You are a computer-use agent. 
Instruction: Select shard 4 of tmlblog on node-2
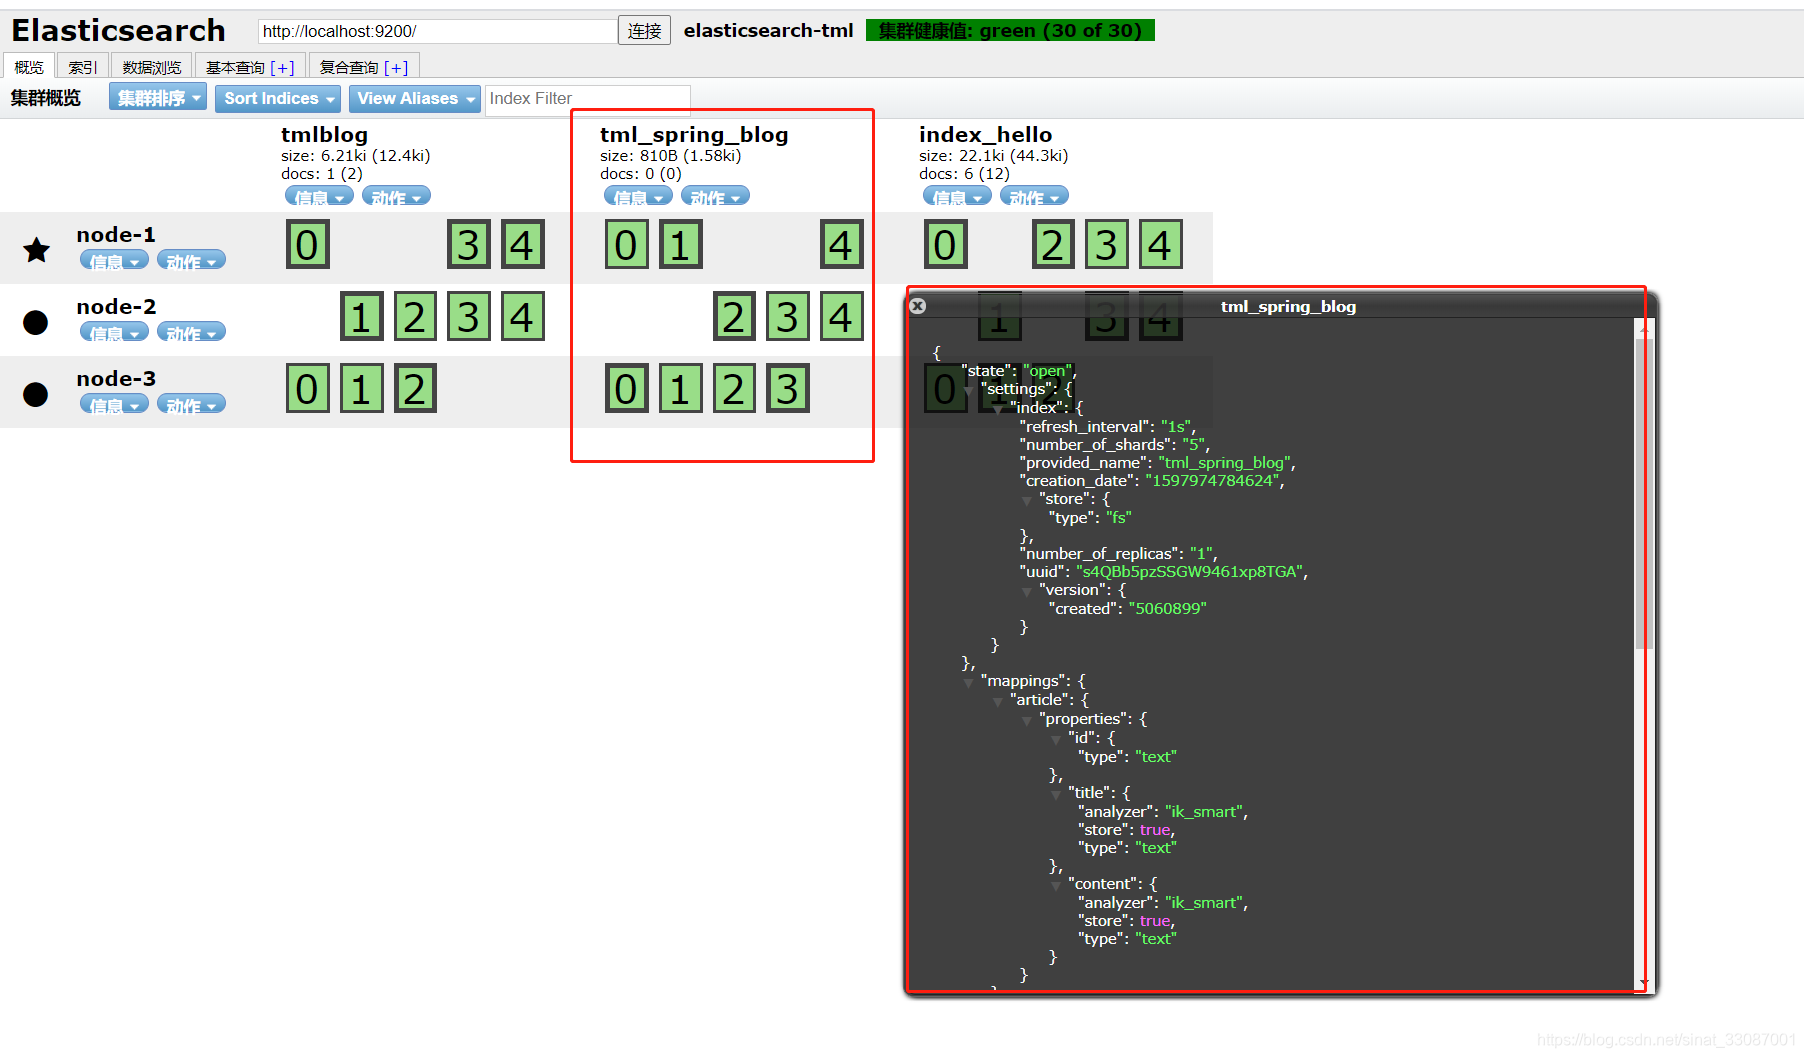pos(522,317)
